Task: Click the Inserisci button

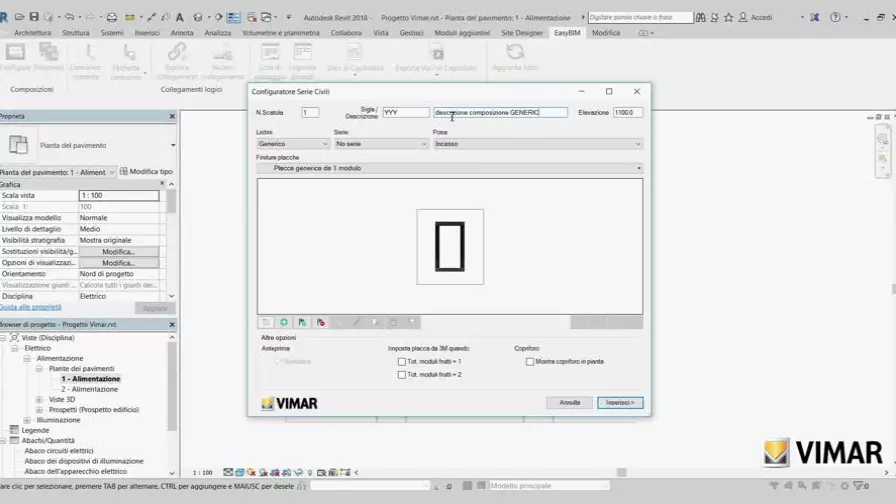Action: [x=620, y=403]
